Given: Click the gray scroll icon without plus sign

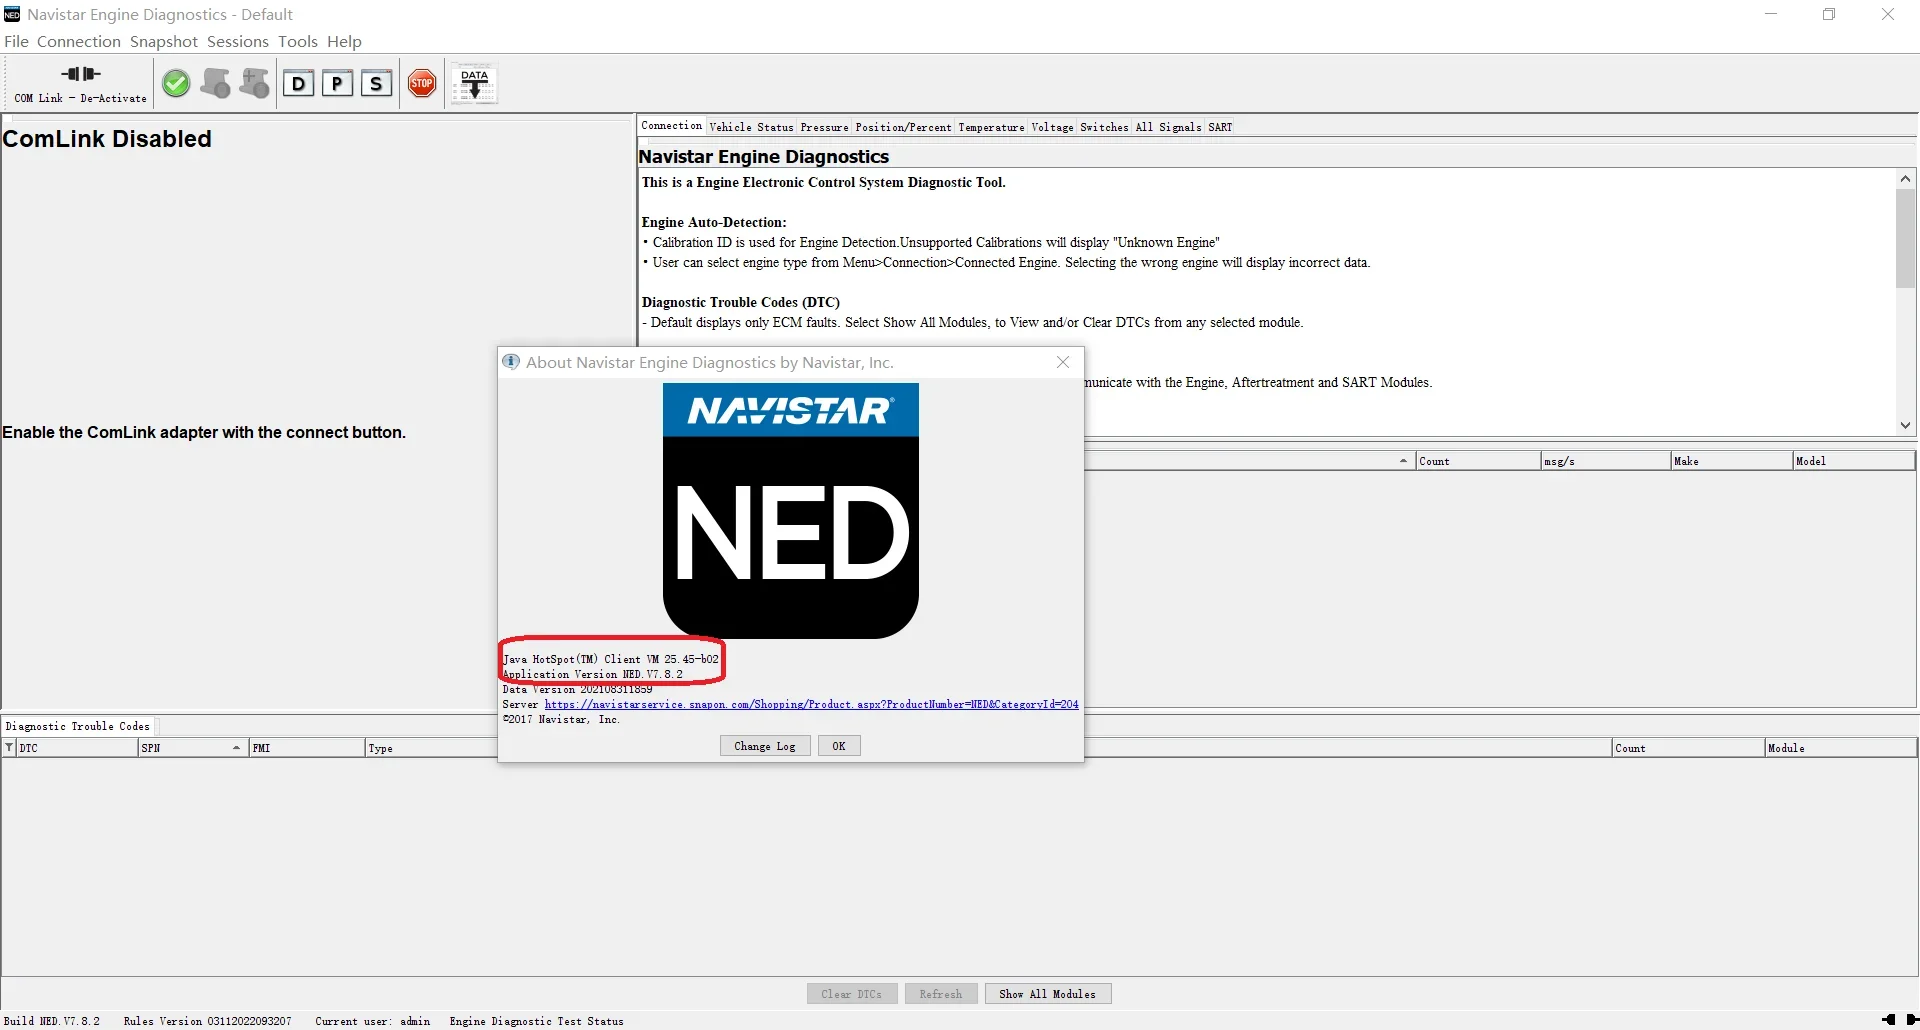Looking at the screenshot, I should pos(215,84).
